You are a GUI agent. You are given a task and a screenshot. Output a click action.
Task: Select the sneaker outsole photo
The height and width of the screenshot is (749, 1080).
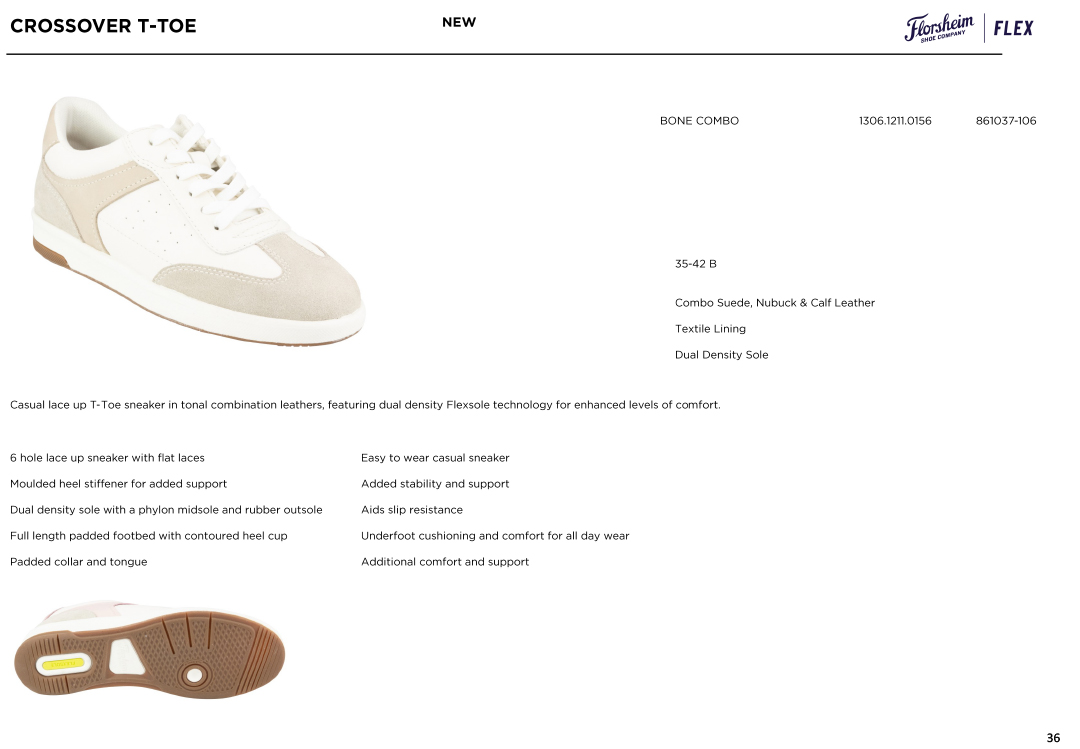pos(150,650)
